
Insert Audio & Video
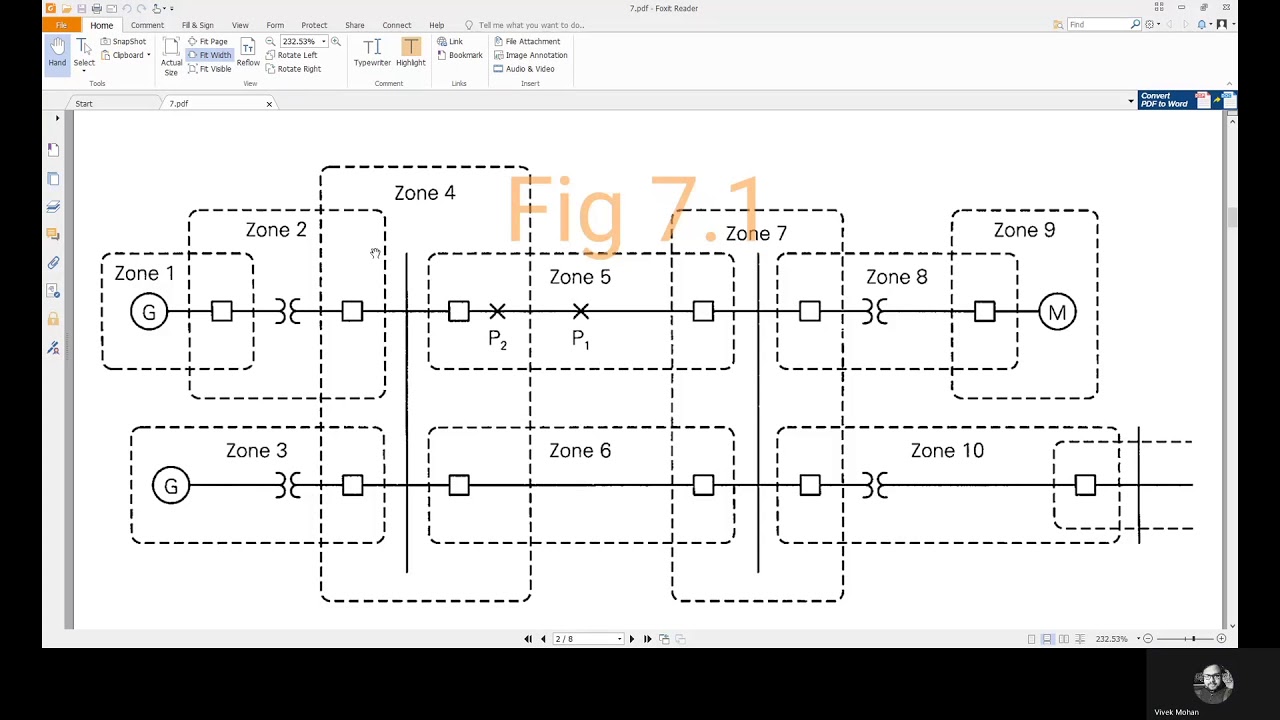click(x=524, y=69)
